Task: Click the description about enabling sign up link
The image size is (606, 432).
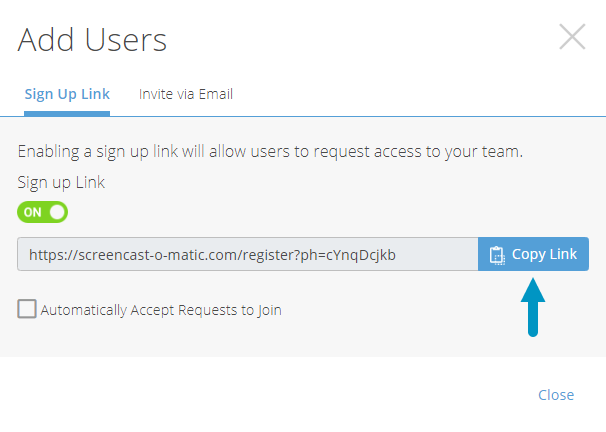Action: 270,152
